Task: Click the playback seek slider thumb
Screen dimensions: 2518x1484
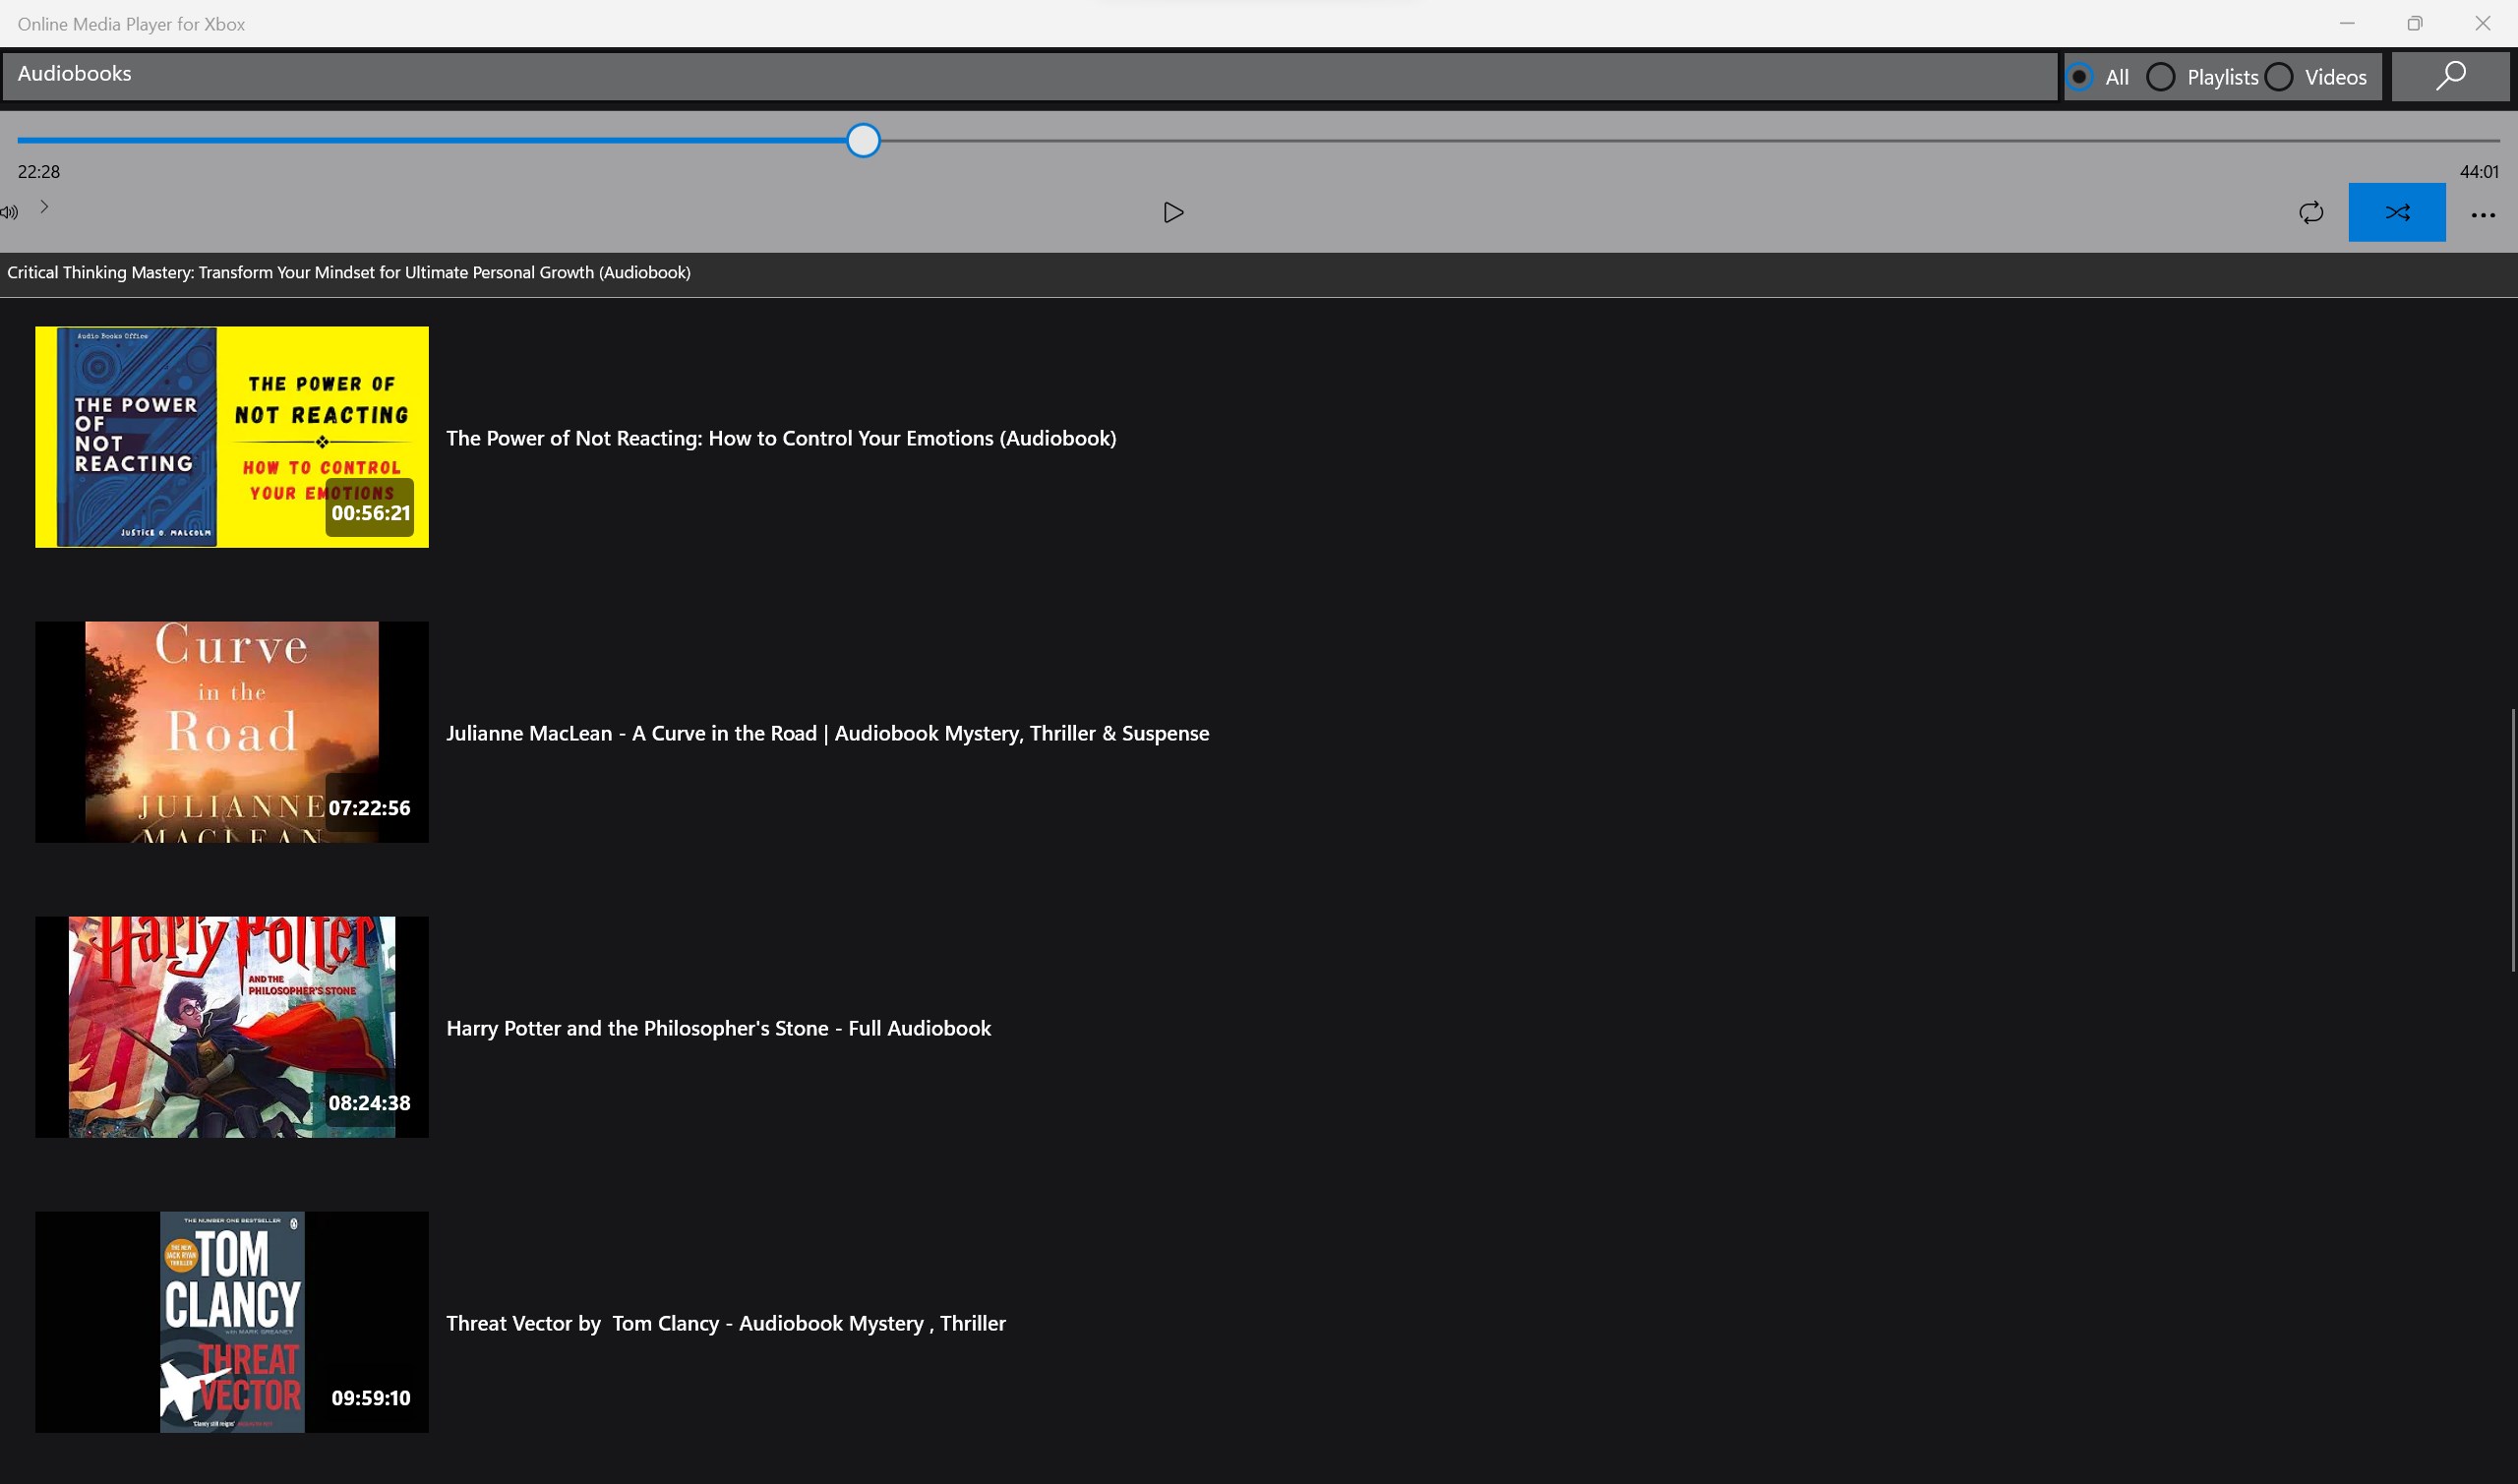Action: [862, 141]
